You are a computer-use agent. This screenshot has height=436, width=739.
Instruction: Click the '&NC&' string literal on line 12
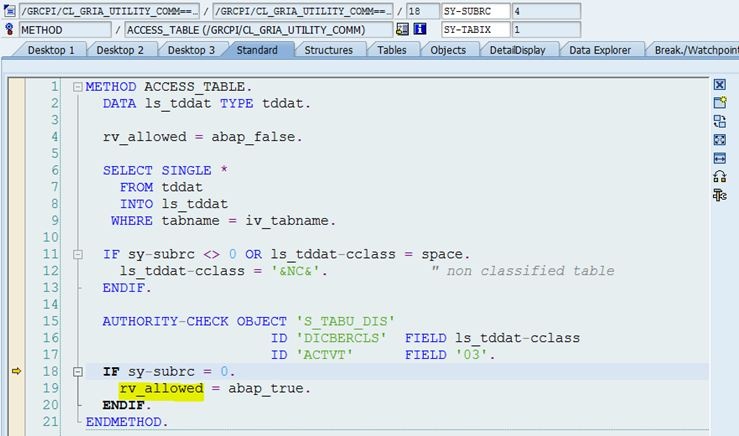pos(295,271)
